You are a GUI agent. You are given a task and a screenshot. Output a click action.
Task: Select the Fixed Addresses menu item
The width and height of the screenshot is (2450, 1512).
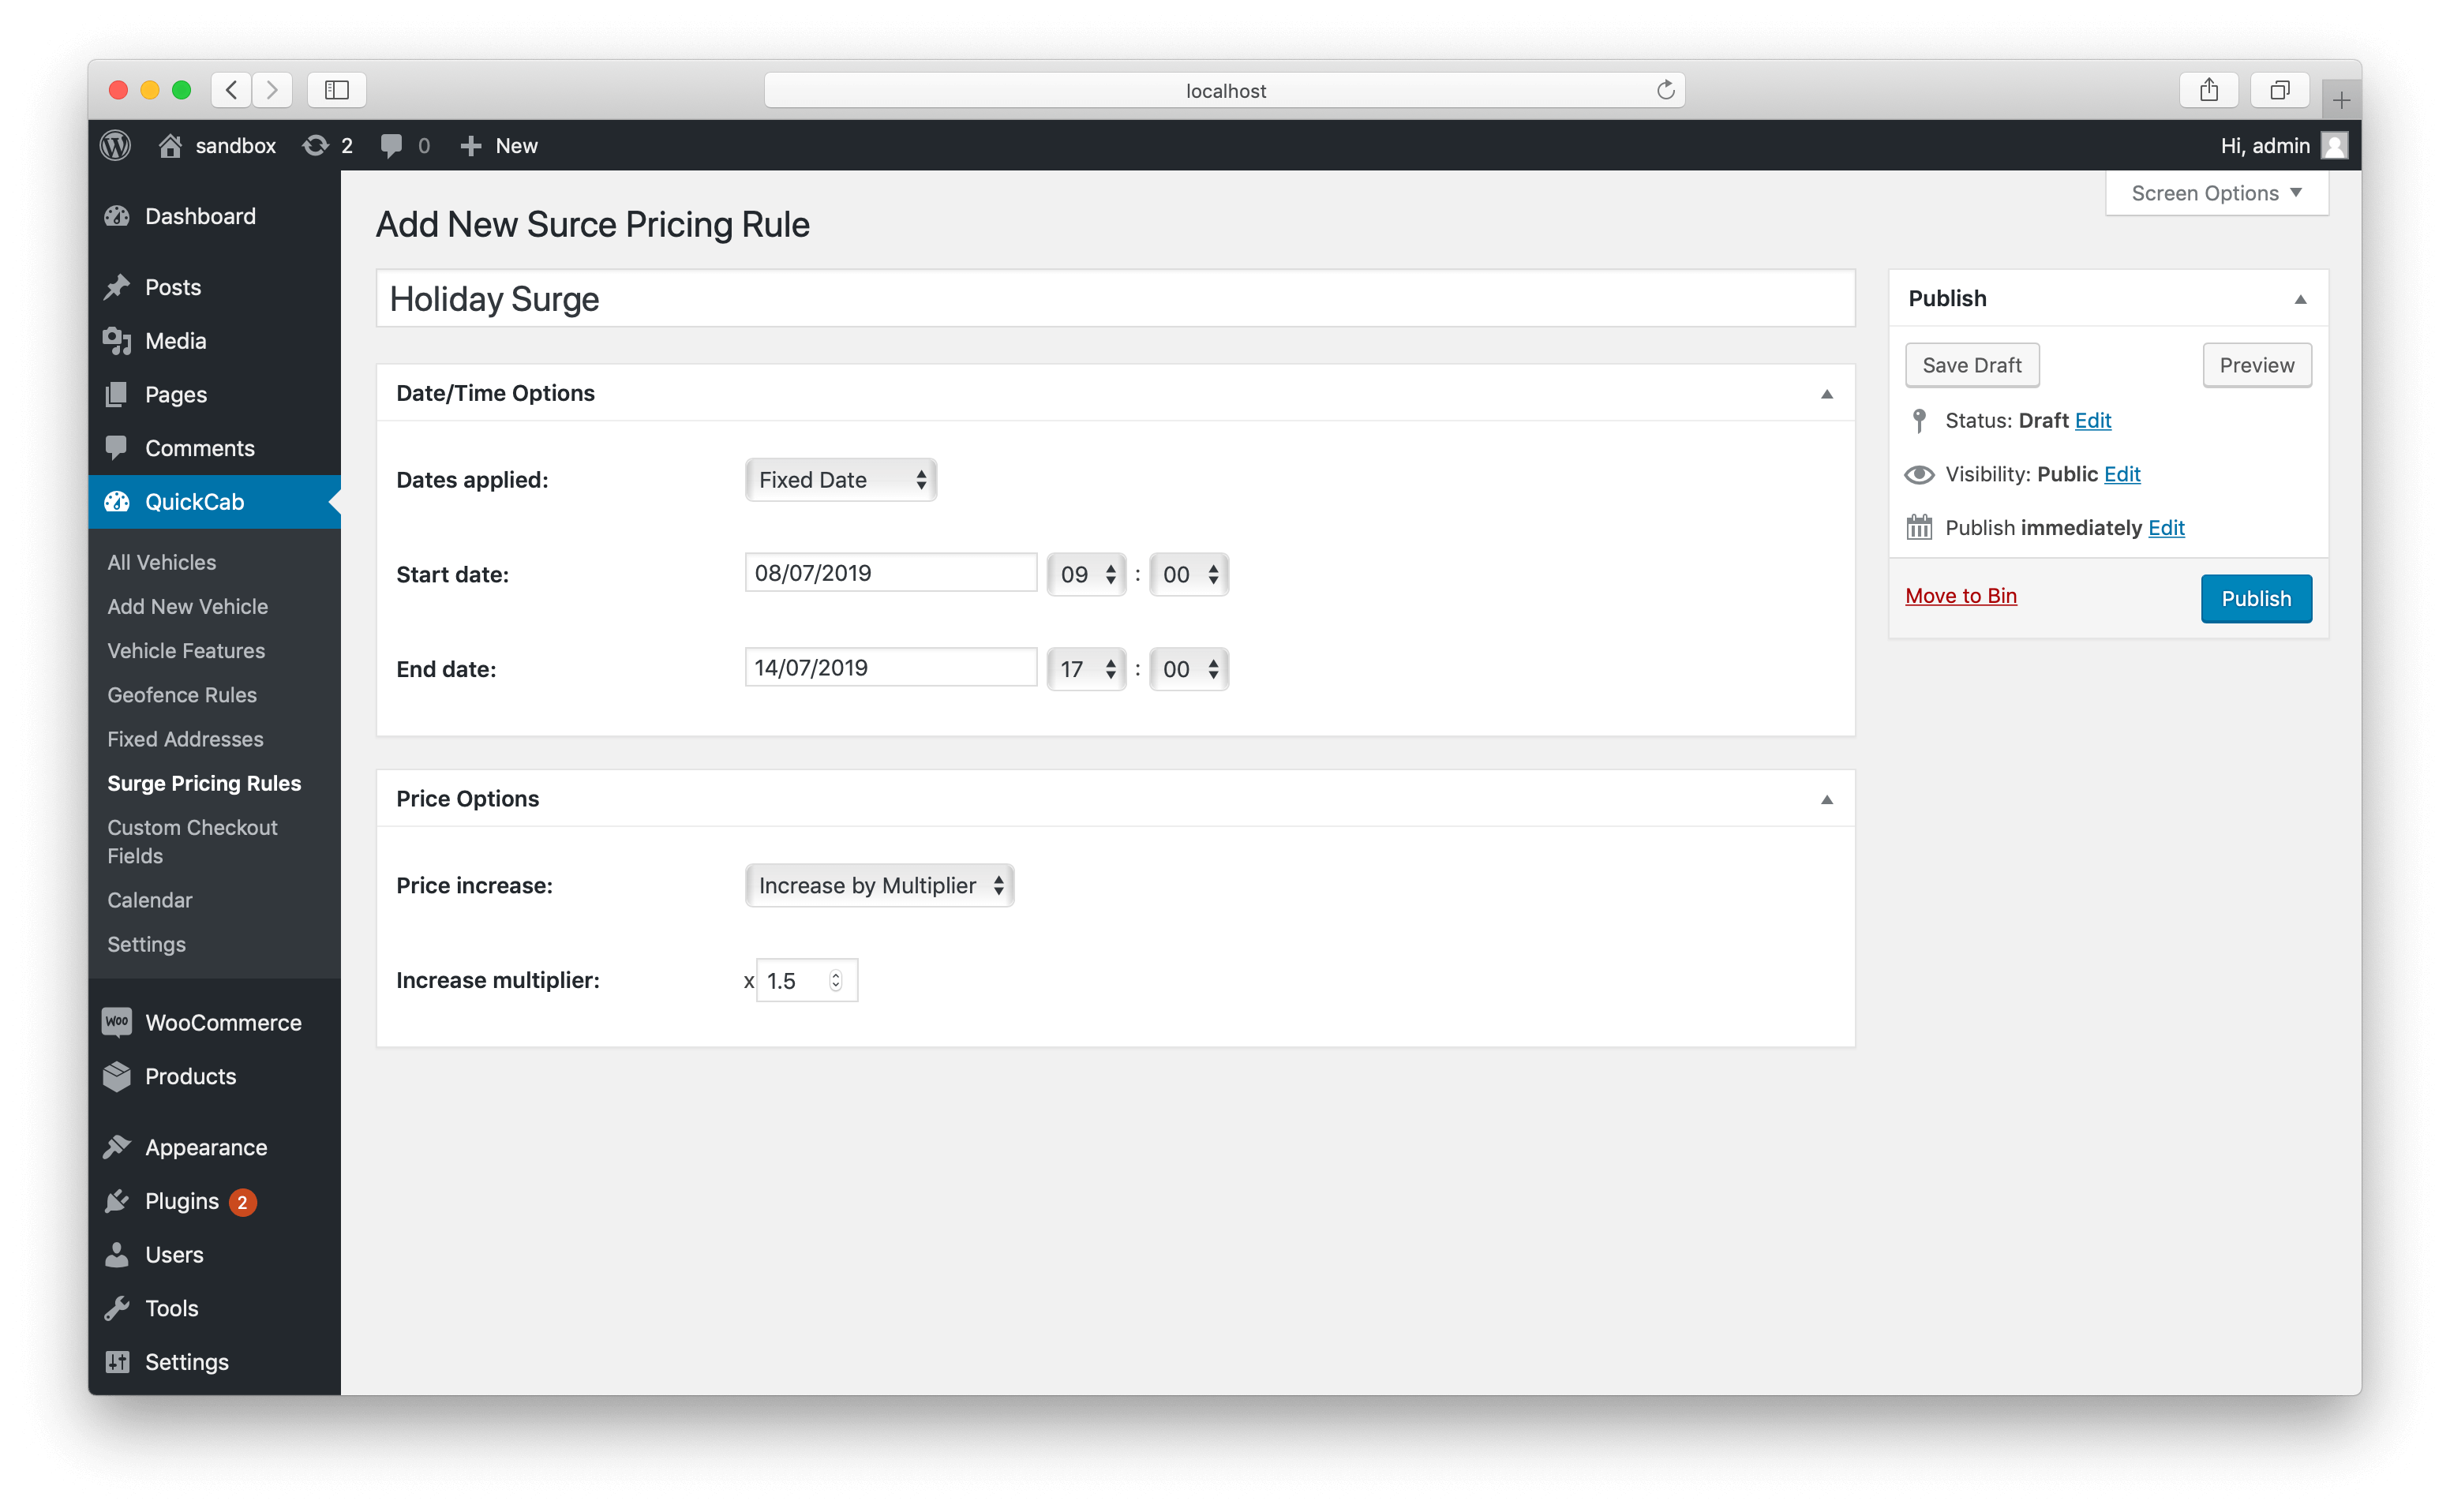click(x=185, y=737)
